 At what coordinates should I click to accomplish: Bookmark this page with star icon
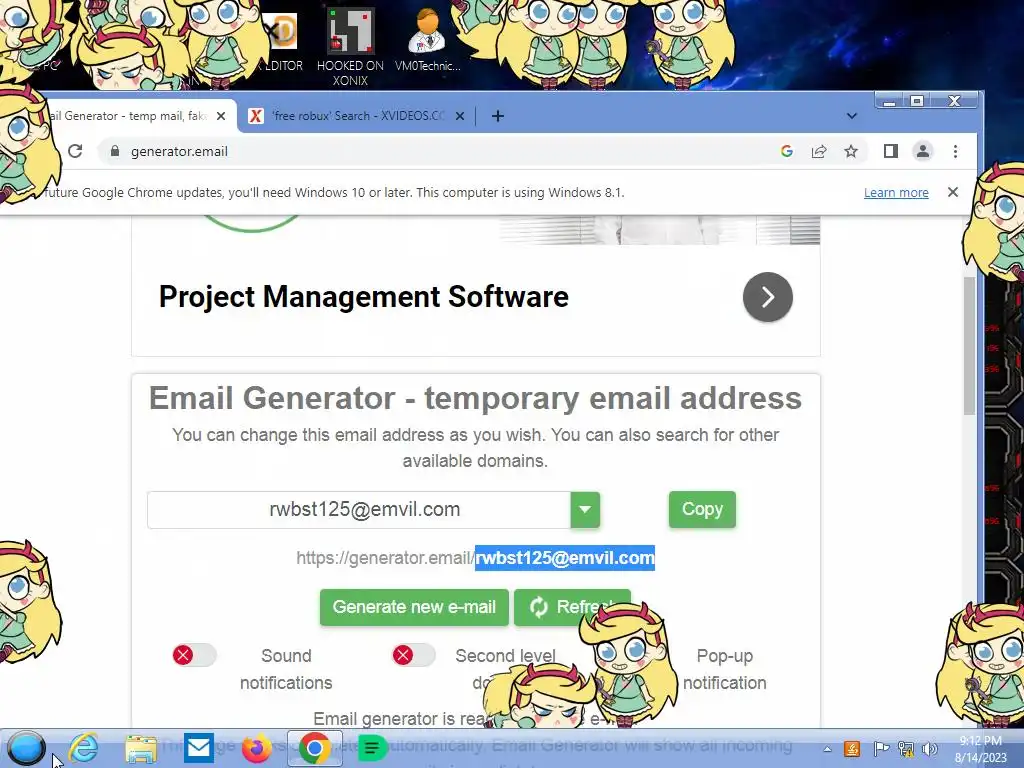[851, 152]
